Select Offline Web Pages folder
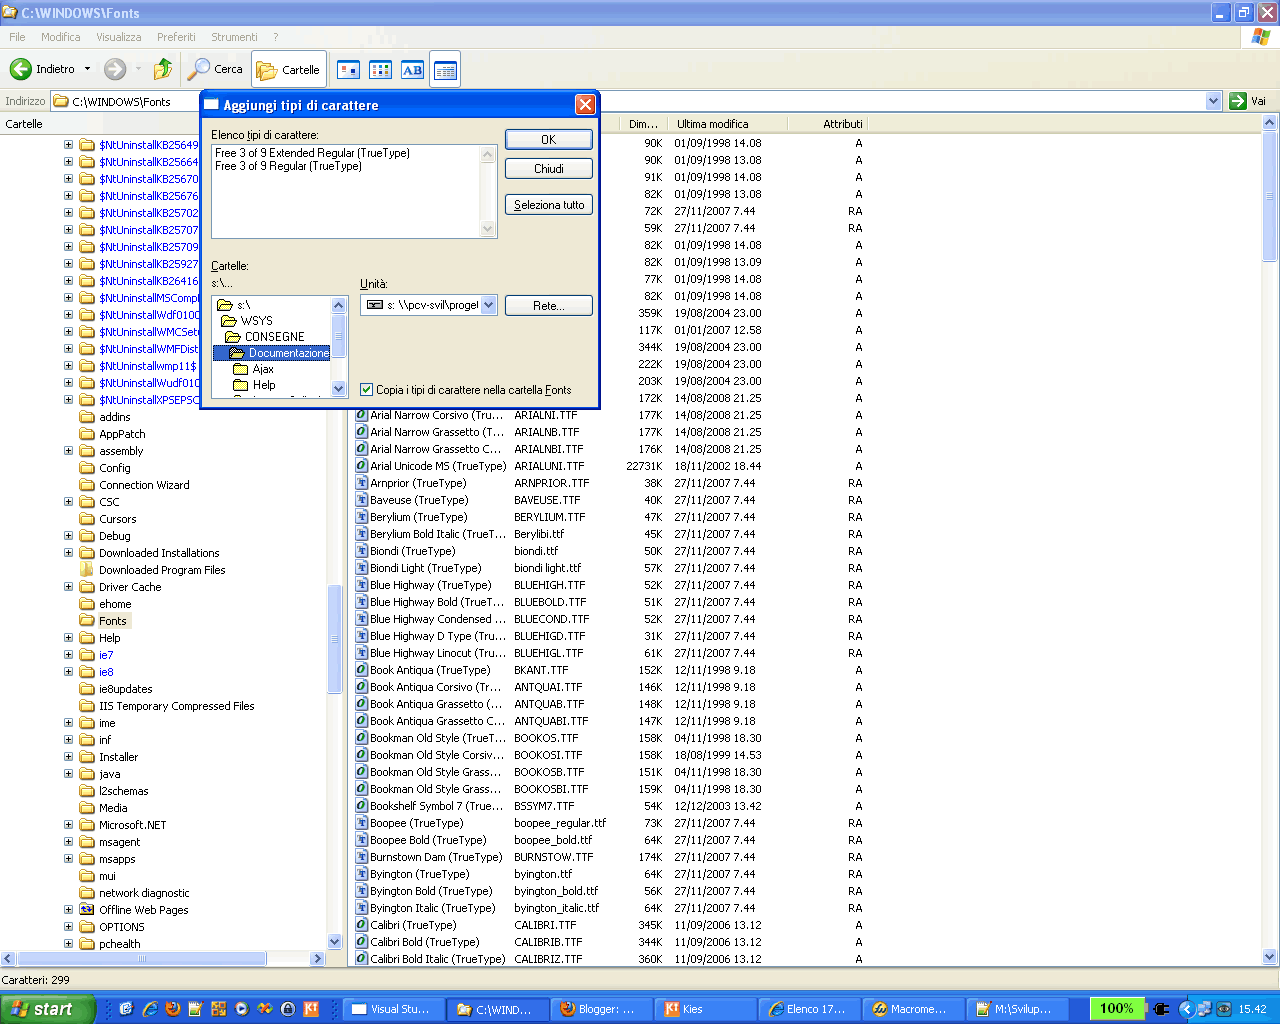This screenshot has height=1024, width=1280. (143, 910)
